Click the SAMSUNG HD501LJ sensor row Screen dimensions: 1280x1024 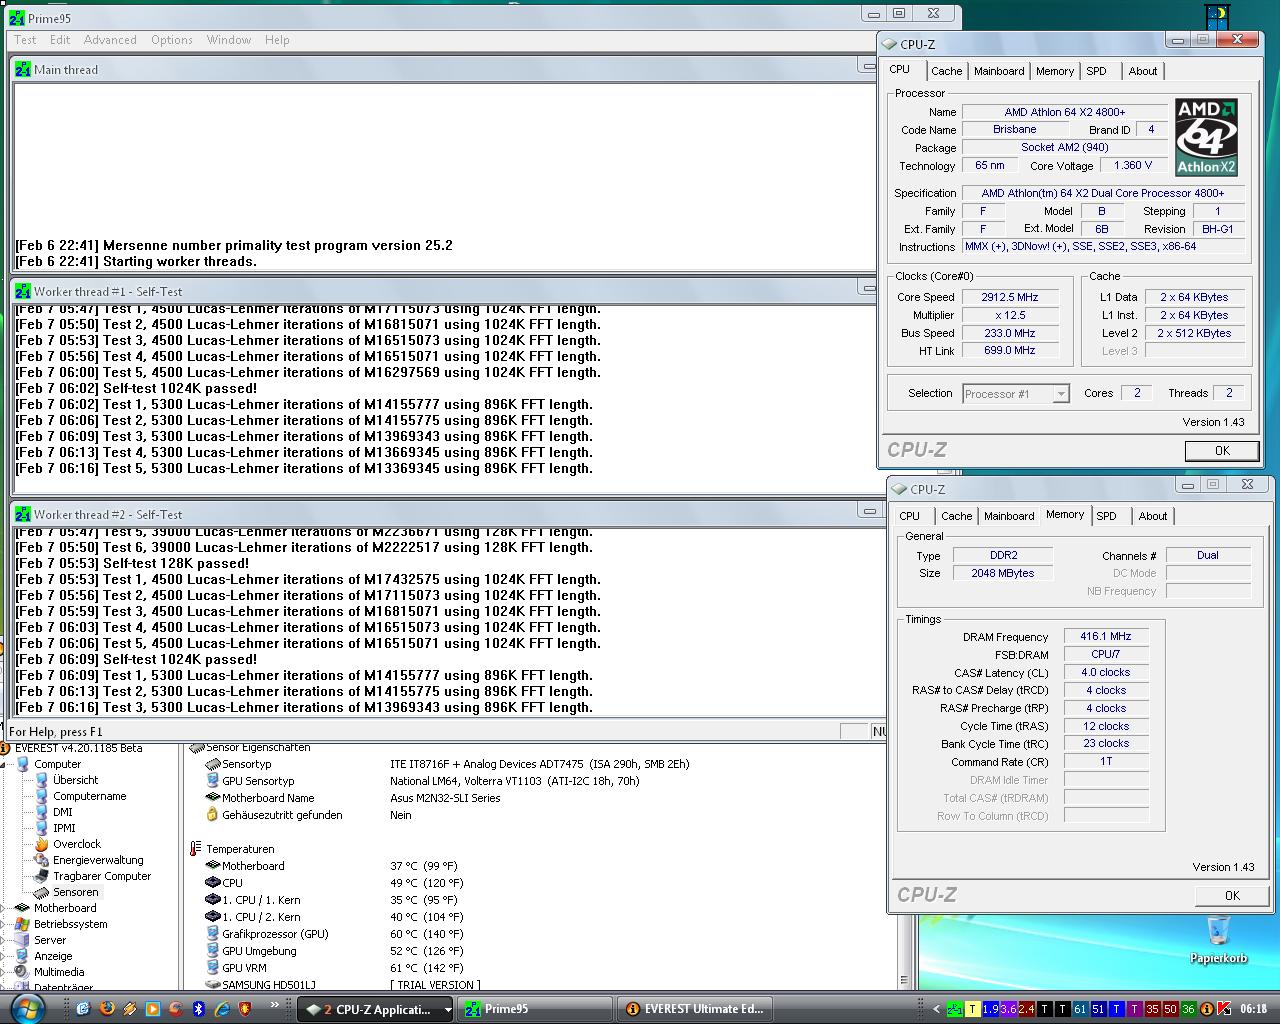[343, 985]
